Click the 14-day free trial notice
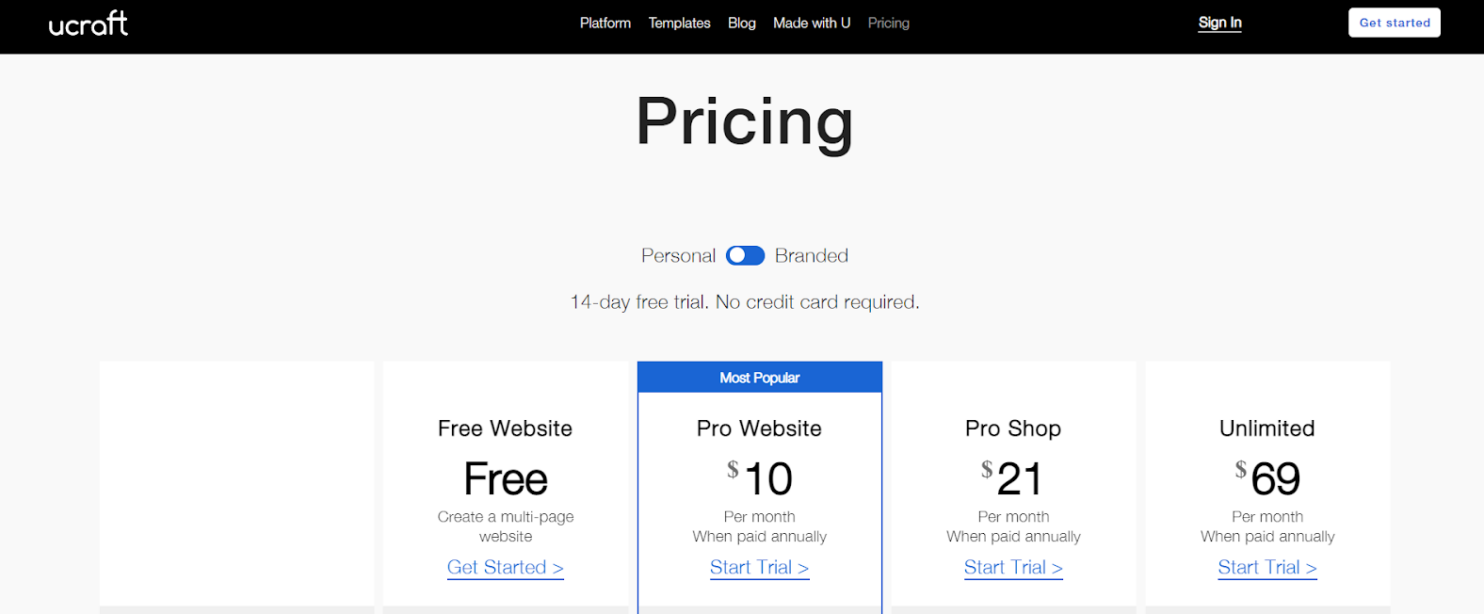Image resolution: width=1484 pixels, height=614 pixels. tap(744, 301)
